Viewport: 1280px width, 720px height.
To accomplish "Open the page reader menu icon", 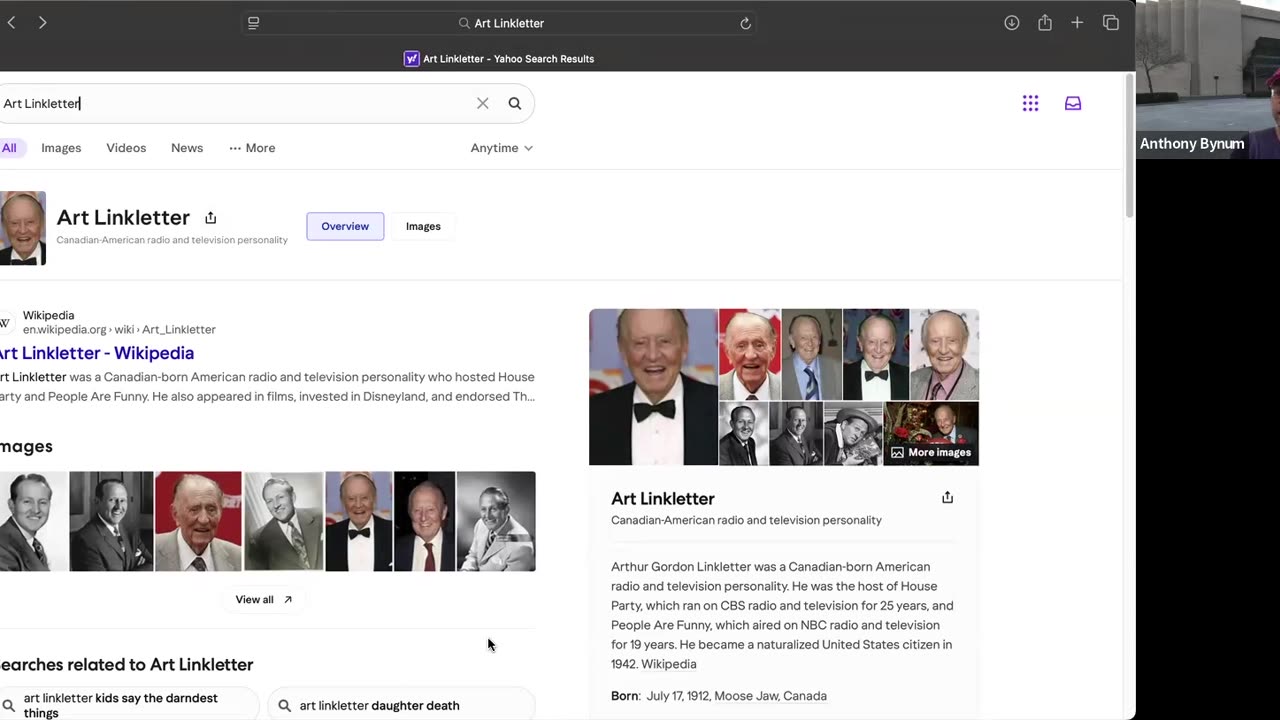I will 253,23.
